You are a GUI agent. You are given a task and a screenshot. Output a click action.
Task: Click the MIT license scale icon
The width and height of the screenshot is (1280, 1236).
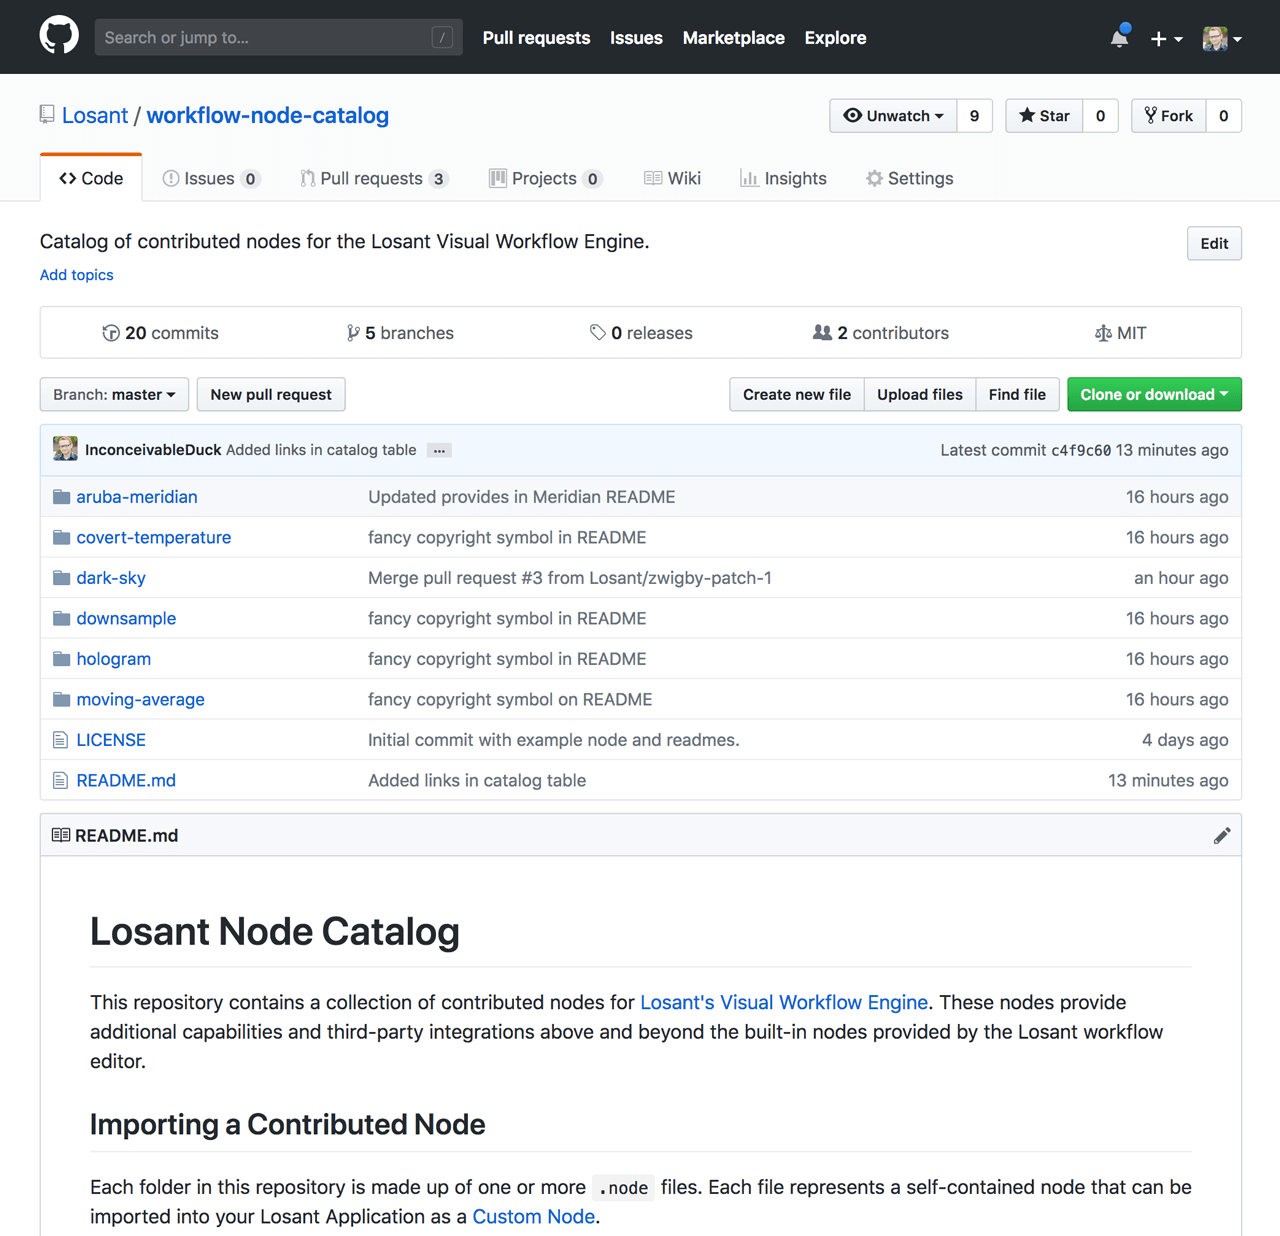pyautogui.click(x=1104, y=332)
